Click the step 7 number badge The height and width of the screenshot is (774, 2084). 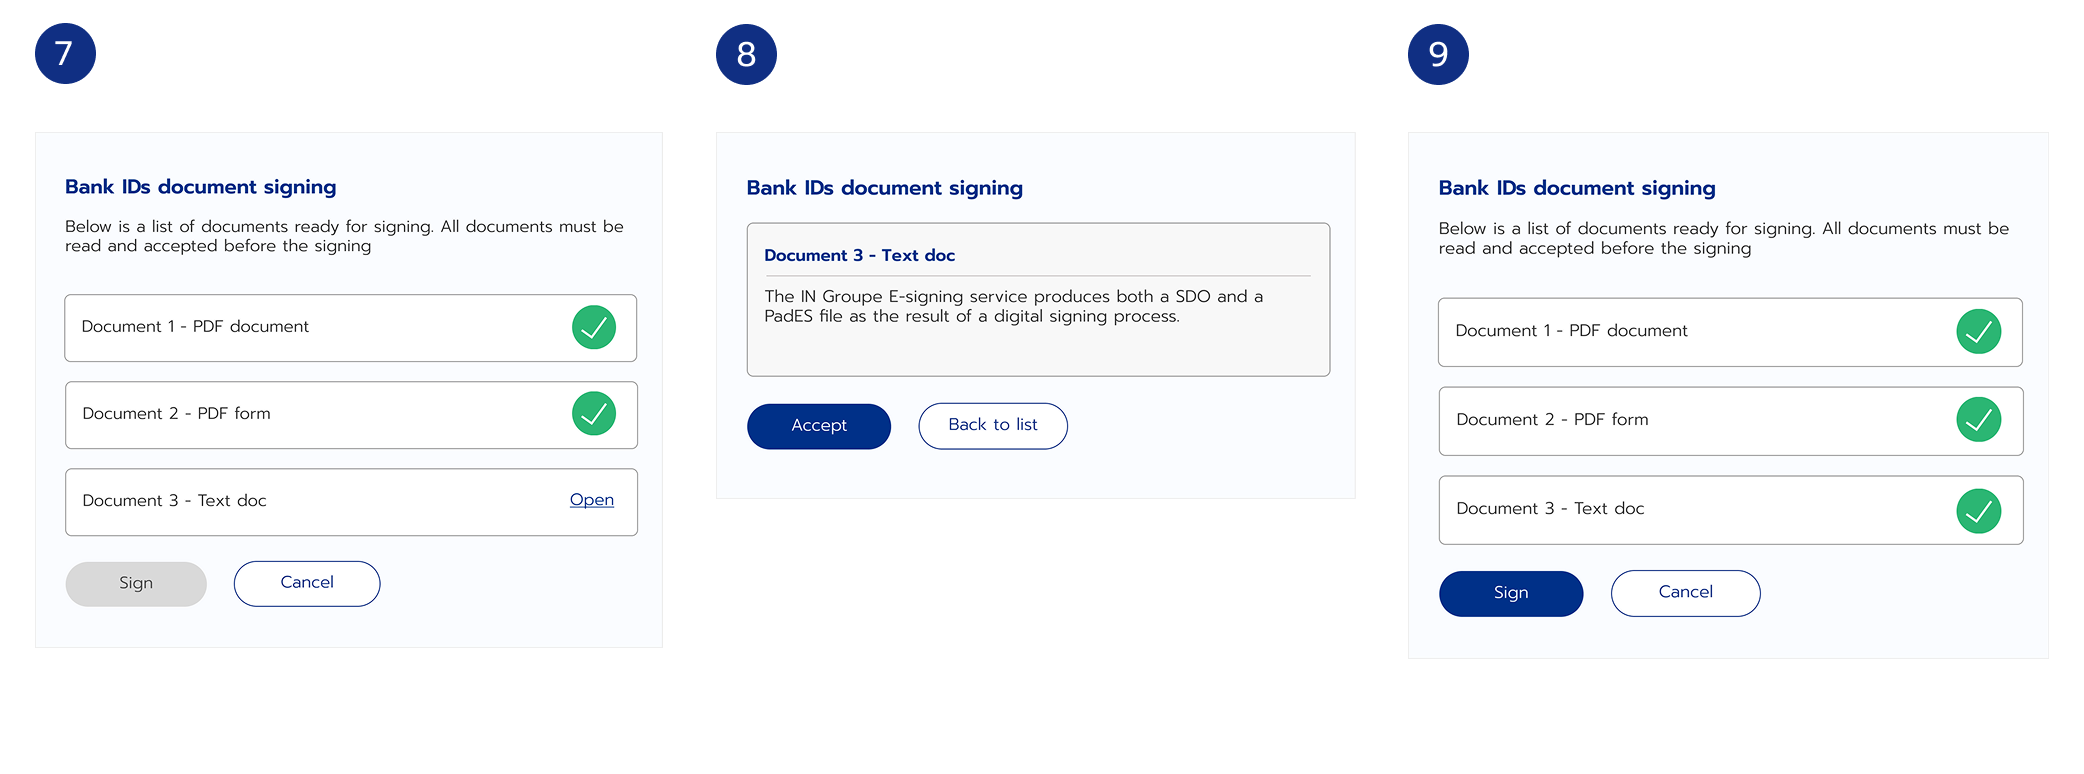coord(65,54)
